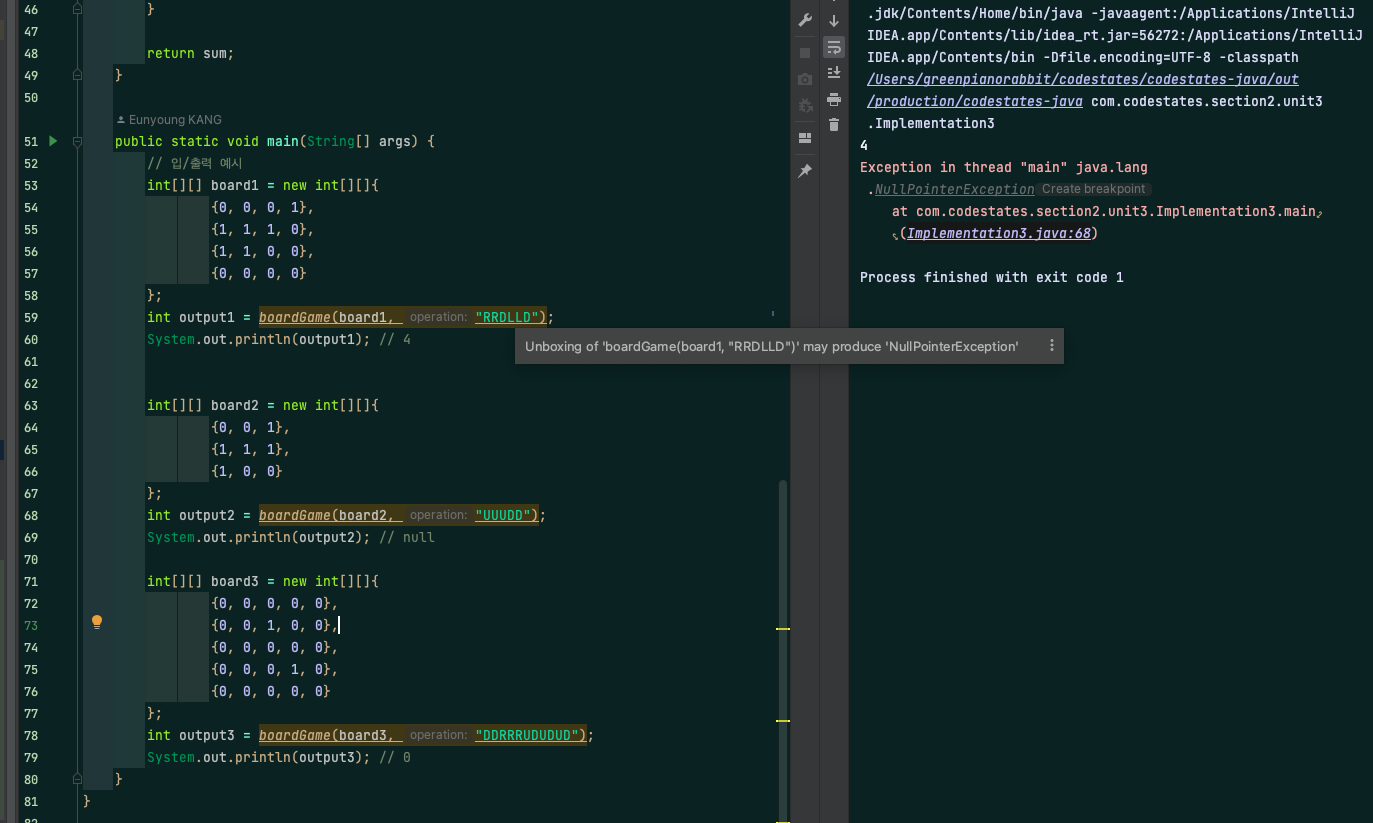Open Run tool window wrench settings
This screenshot has width=1373, height=823.
[x=805, y=20]
